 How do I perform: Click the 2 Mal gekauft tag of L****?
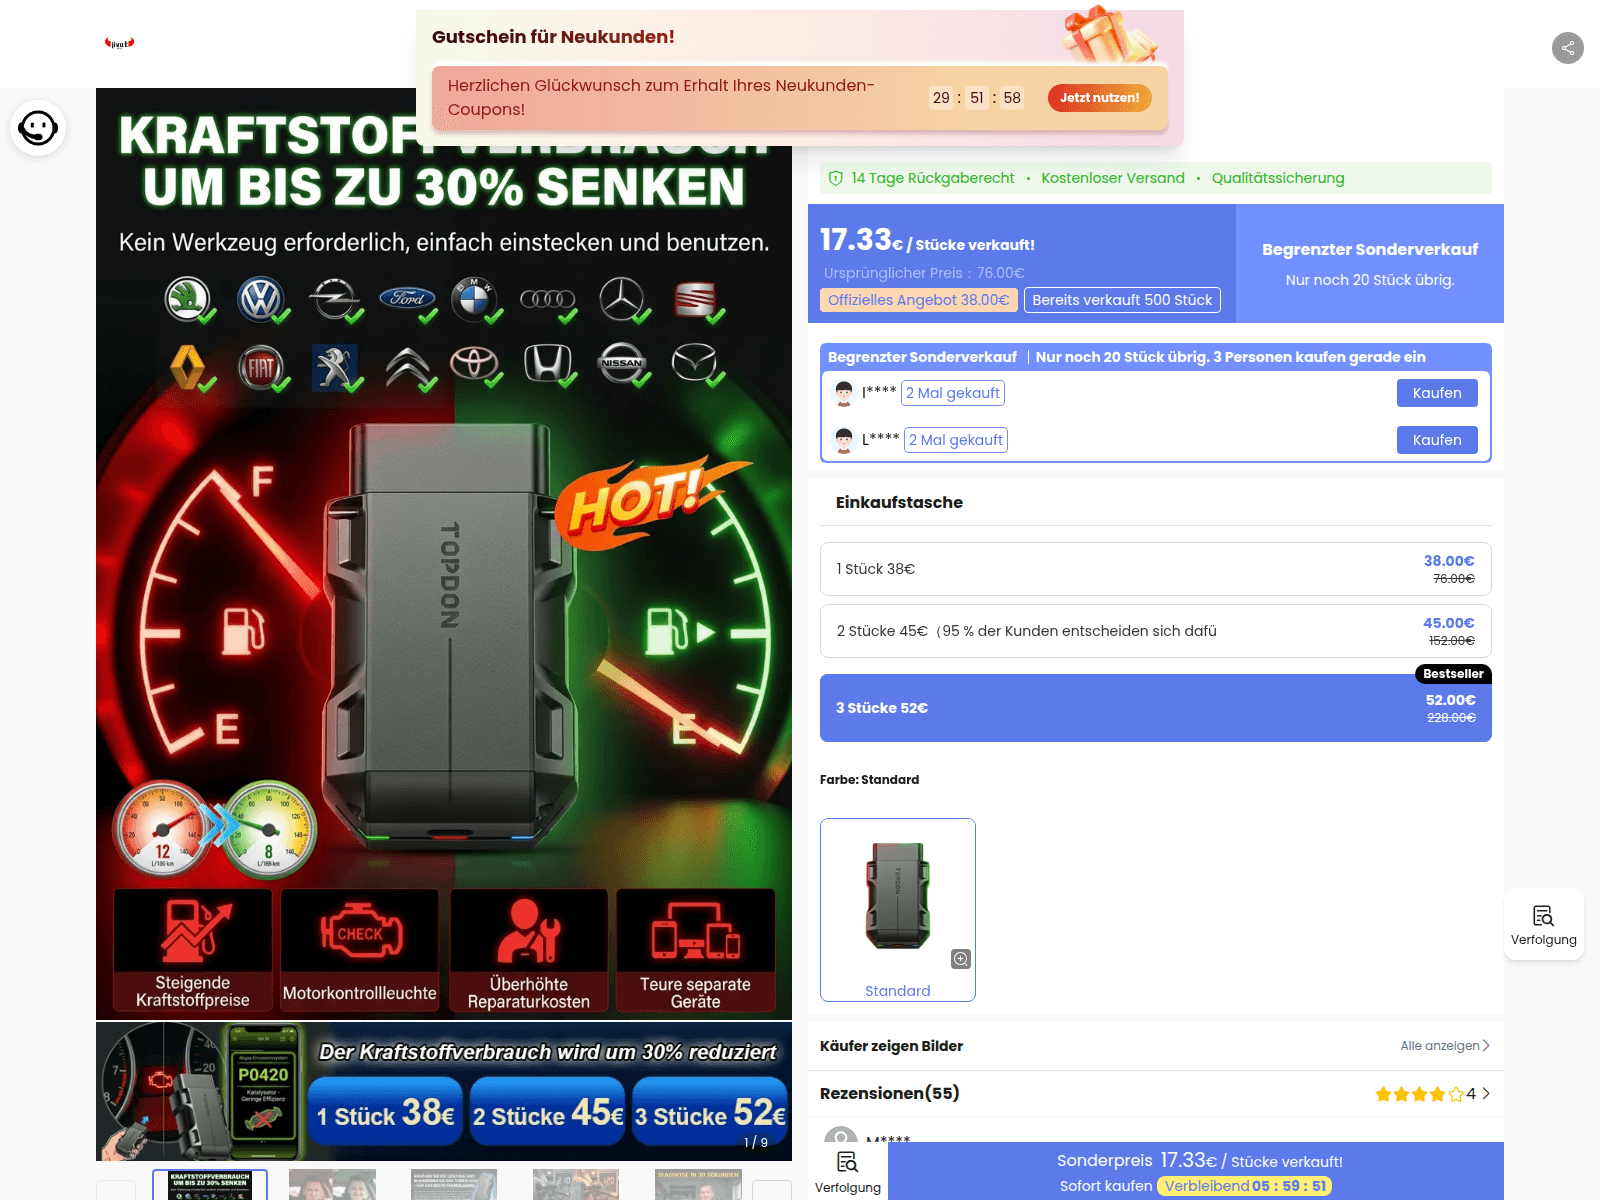pyautogui.click(x=956, y=440)
